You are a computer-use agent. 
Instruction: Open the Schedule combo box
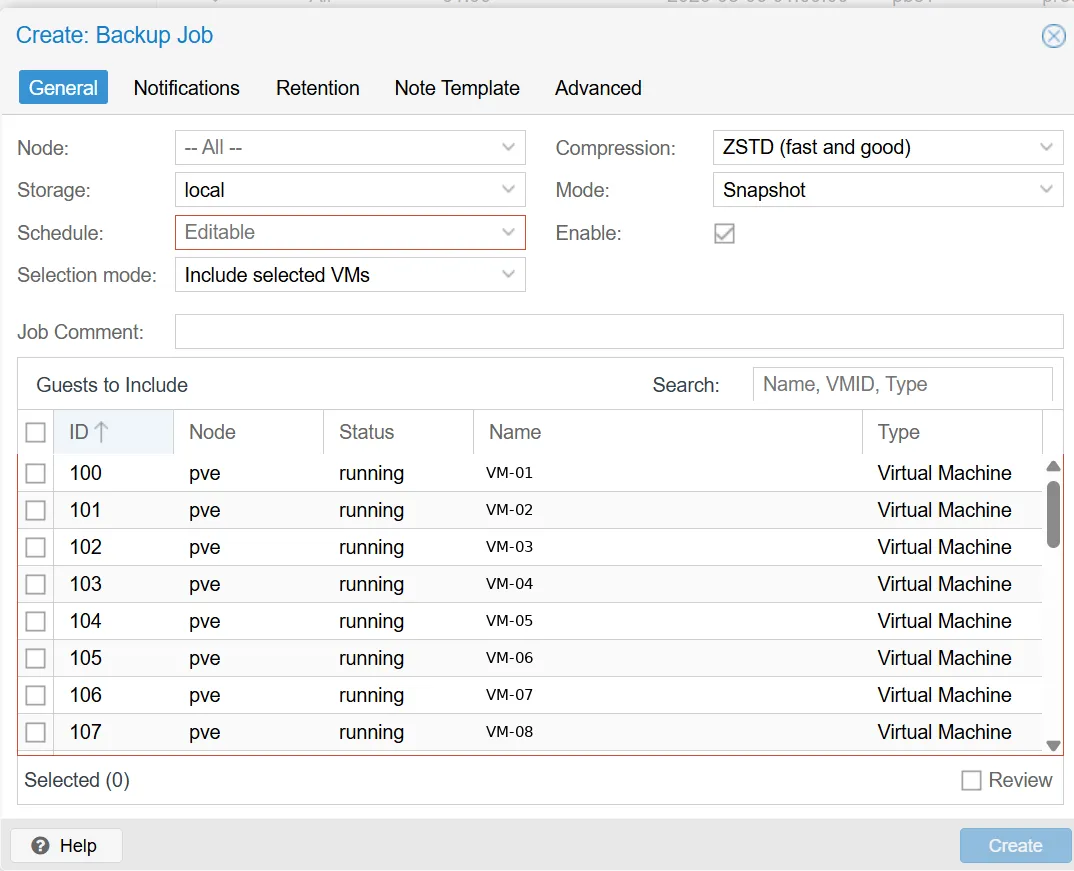tap(350, 232)
